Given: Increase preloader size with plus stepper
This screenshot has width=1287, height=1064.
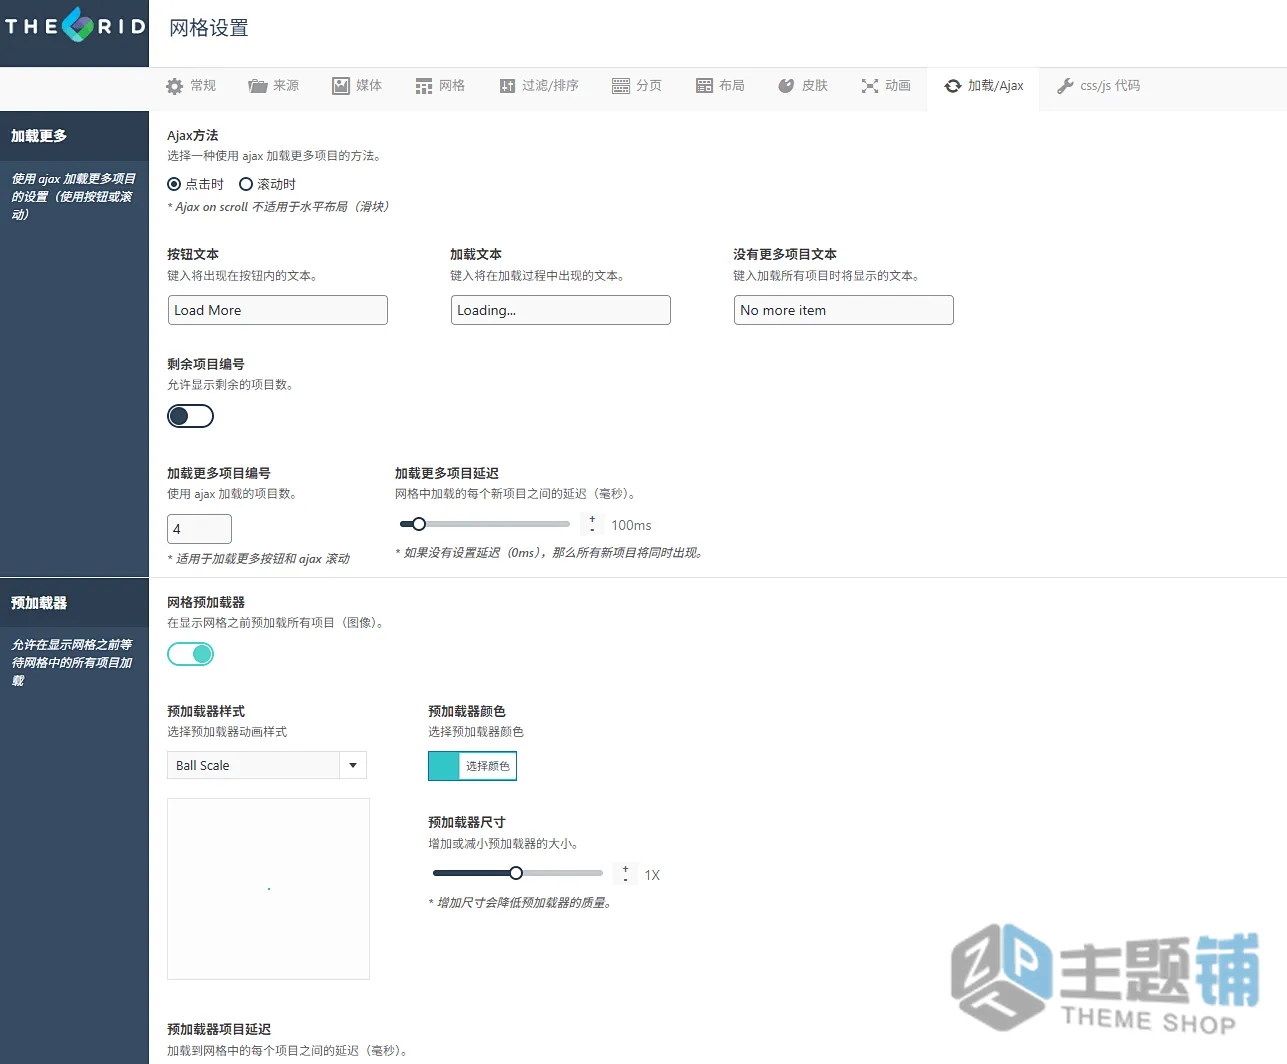Looking at the screenshot, I should click(625, 869).
